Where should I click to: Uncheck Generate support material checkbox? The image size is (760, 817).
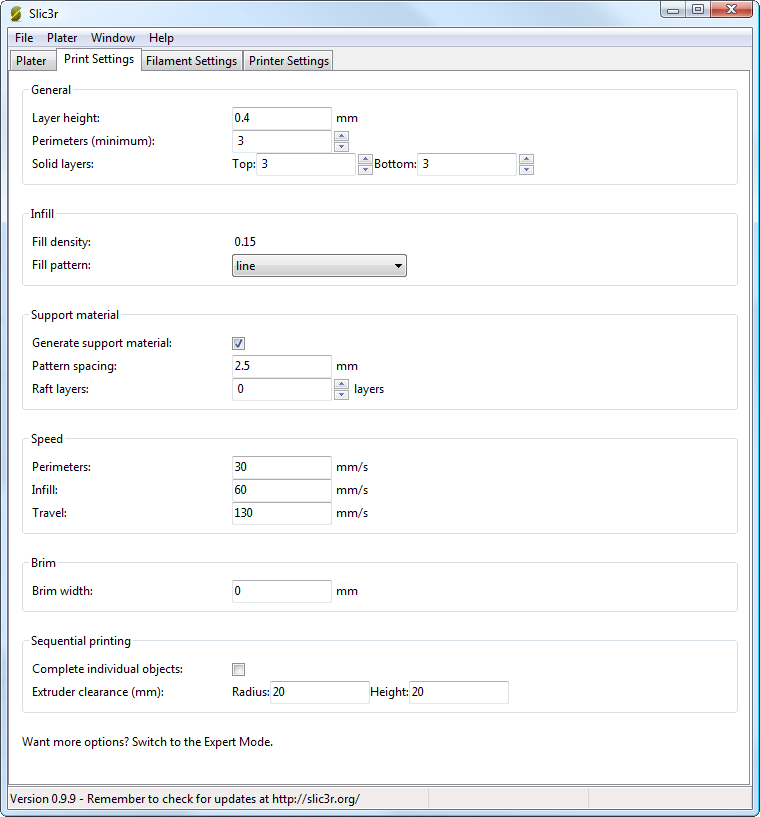click(239, 343)
